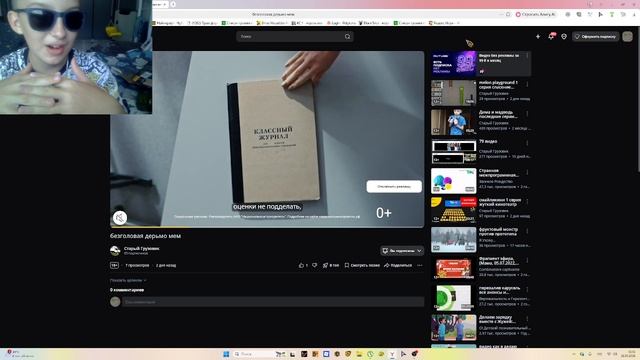Dislike the video with thumbs-down icon
The width and height of the screenshot is (640, 360).
(315, 265)
